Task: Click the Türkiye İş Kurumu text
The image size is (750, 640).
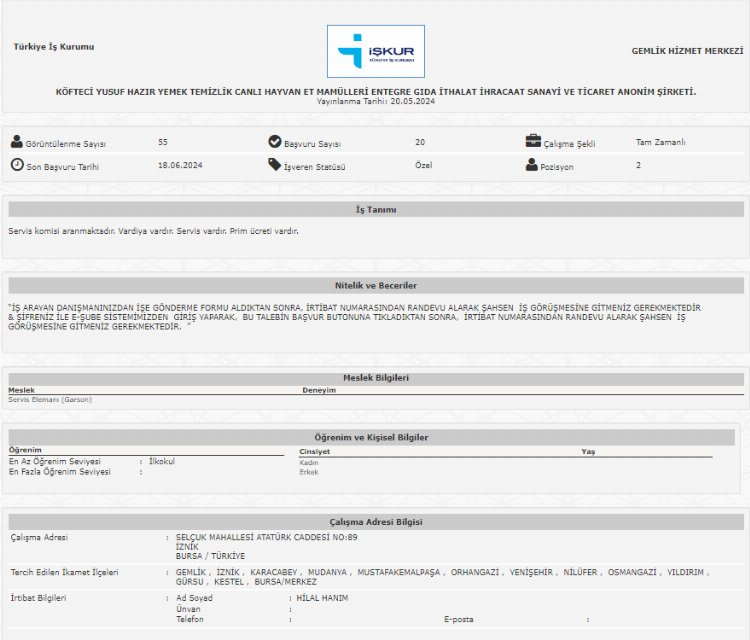Action: click(x=53, y=47)
